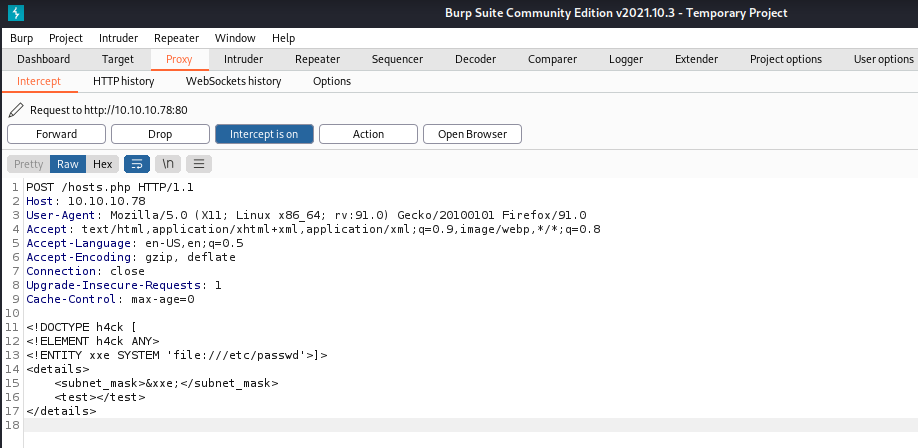This screenshot has width=918, height=448.
Task: Click the pencil edit icon beside request target
Action: (16, 110)
